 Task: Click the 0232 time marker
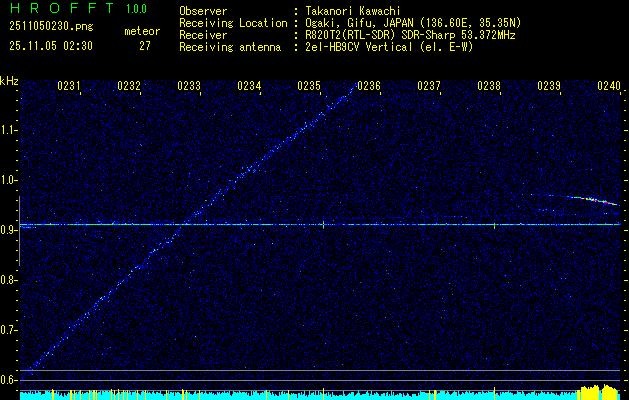pyautogui.click(x=129, y=86)
